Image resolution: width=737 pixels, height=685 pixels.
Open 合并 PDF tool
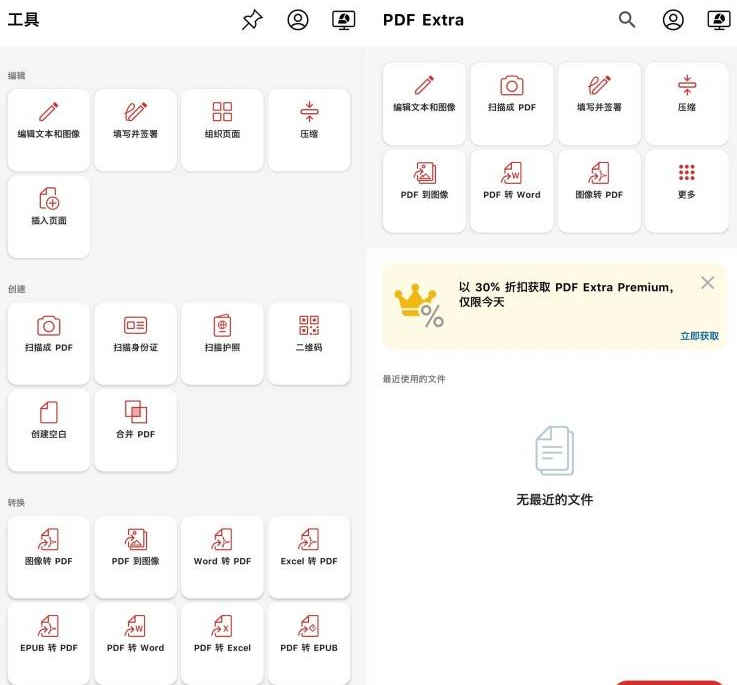pyautogui.click(x=135, y=430)
